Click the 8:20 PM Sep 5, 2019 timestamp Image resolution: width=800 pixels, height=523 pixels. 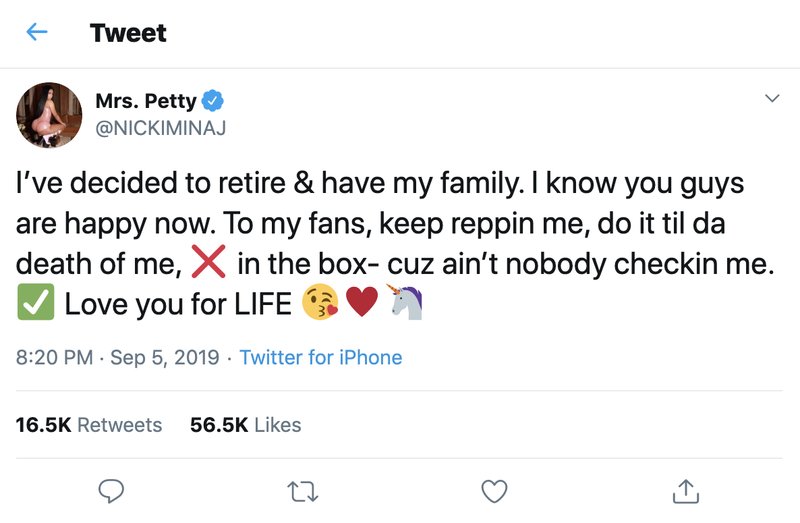(x=120, y=357)
